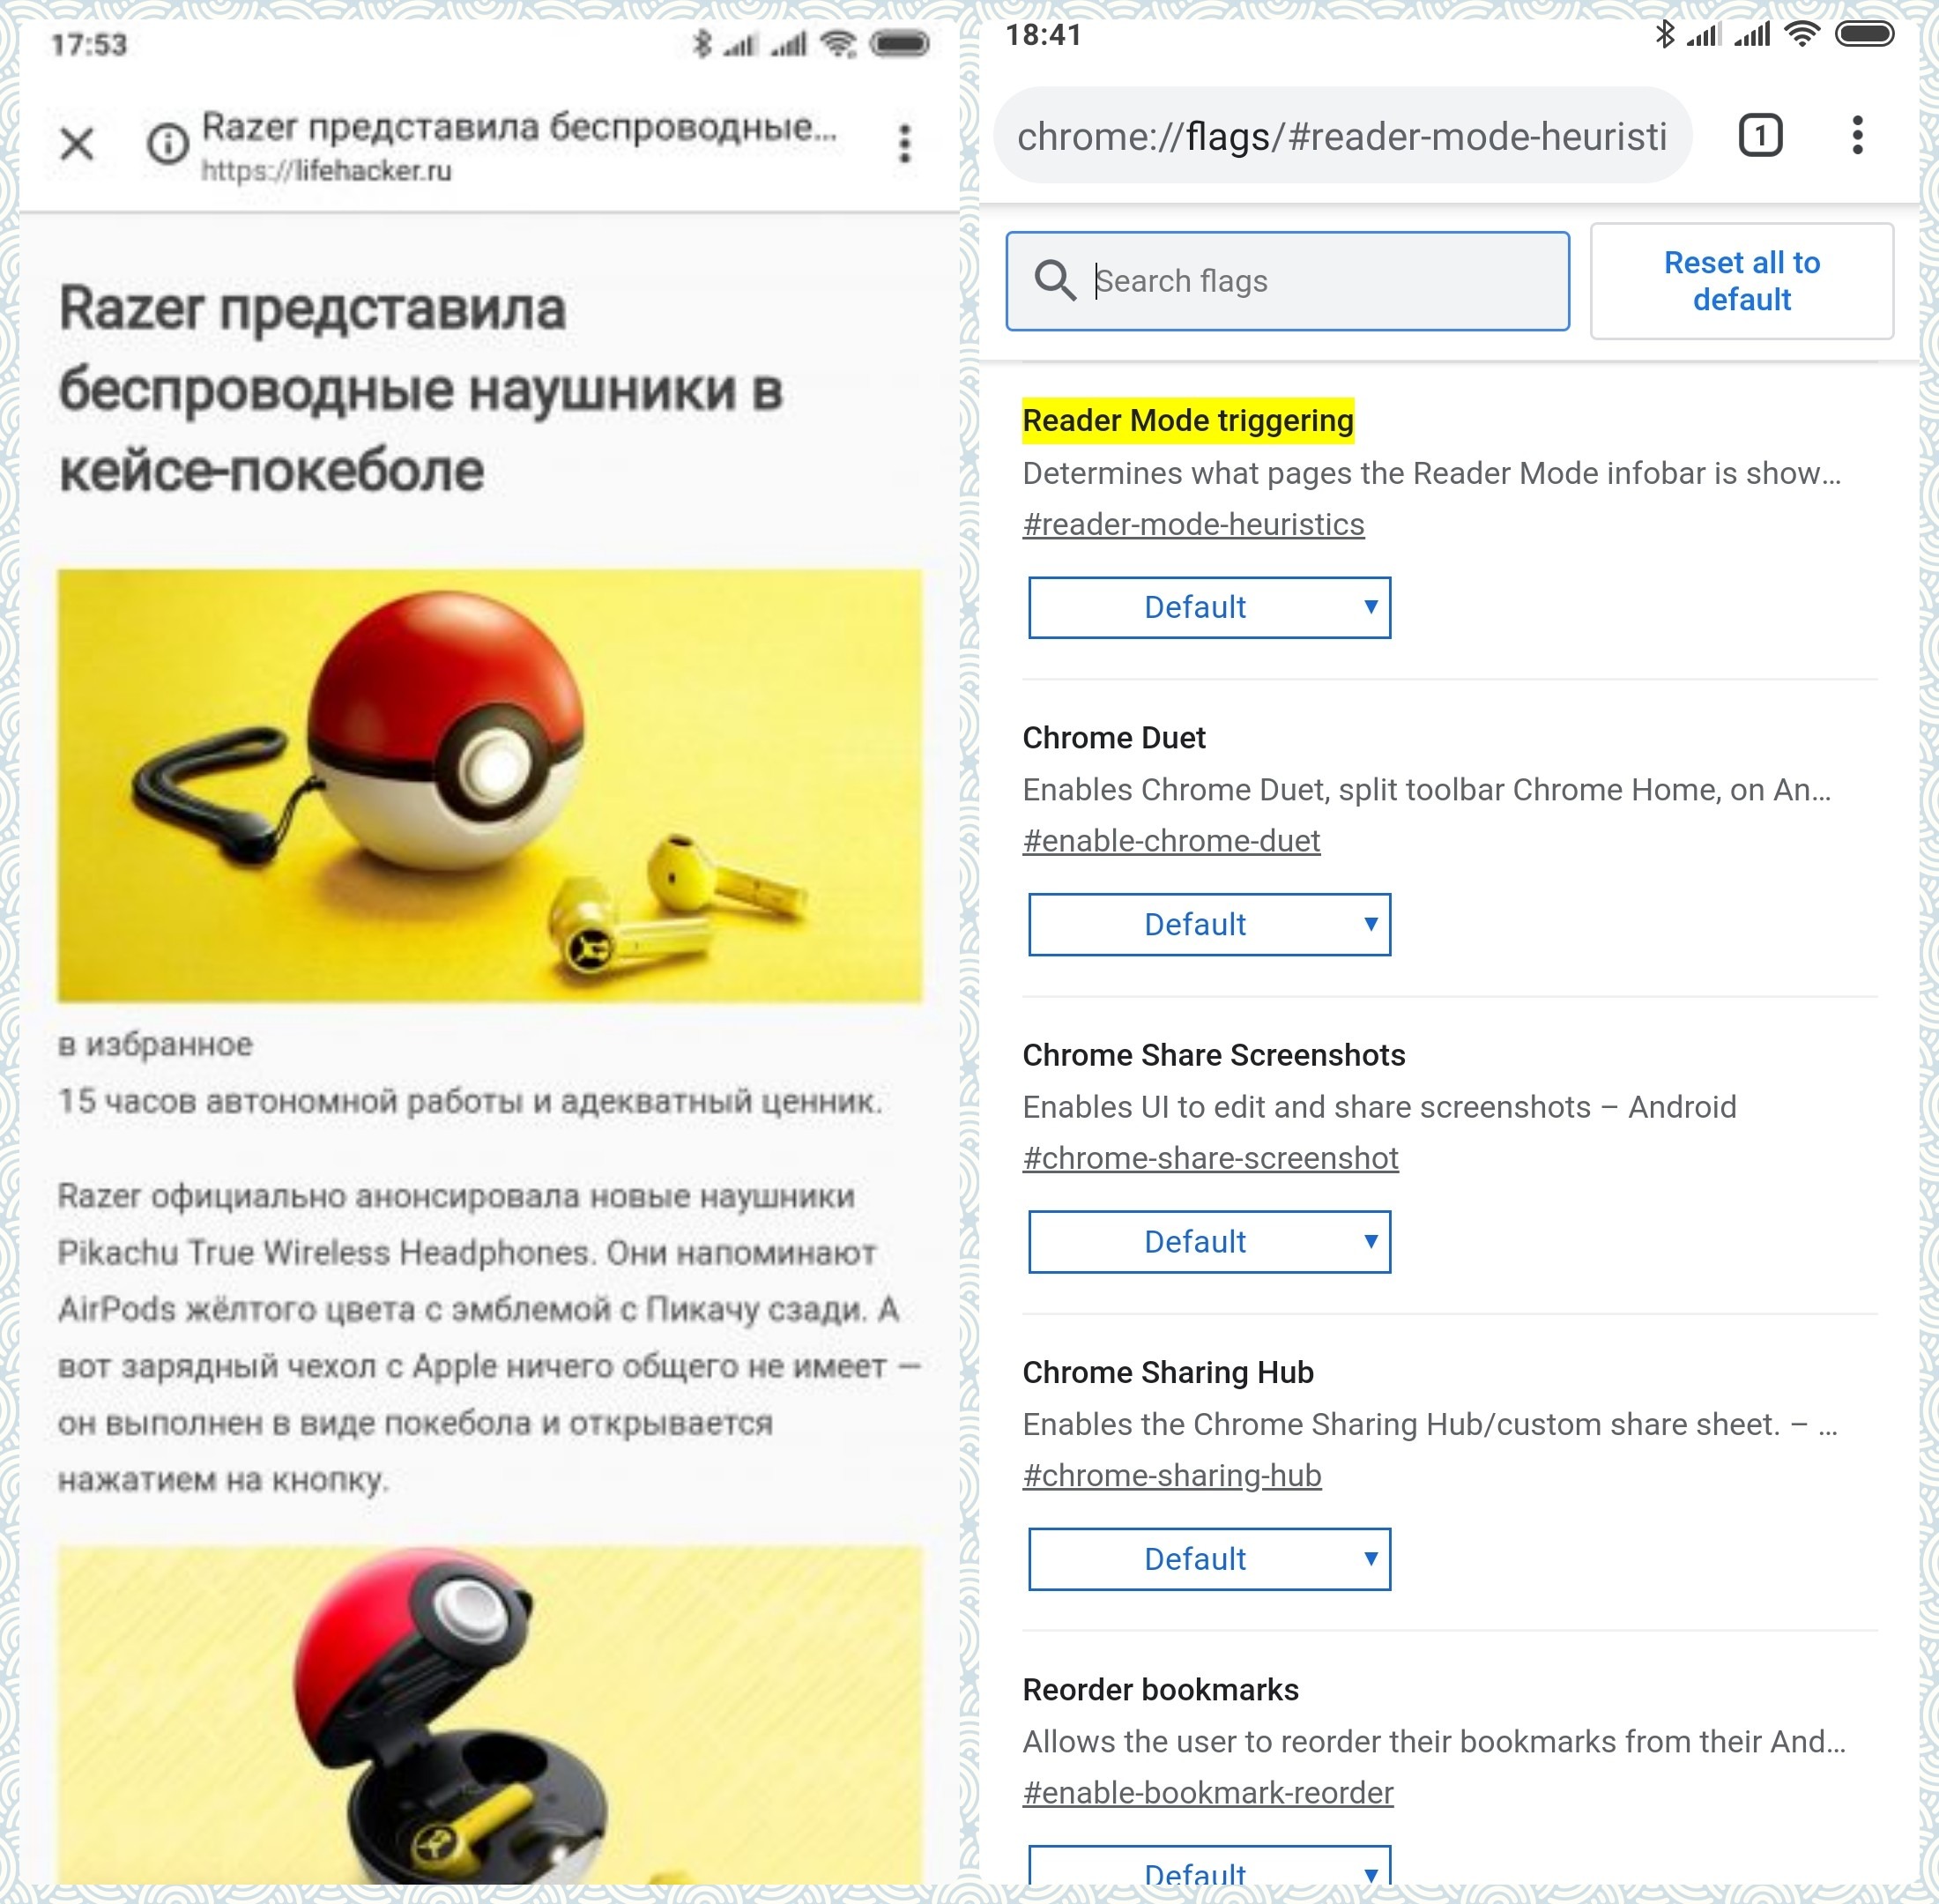Open the #reader-mode-heuristics link

point(1193,524)
